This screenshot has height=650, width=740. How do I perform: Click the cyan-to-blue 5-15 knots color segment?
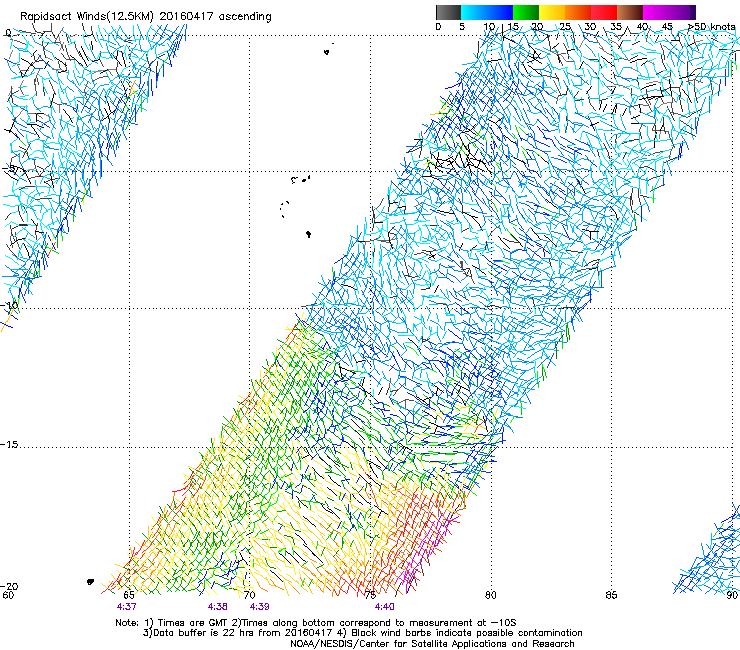(487, 12)
